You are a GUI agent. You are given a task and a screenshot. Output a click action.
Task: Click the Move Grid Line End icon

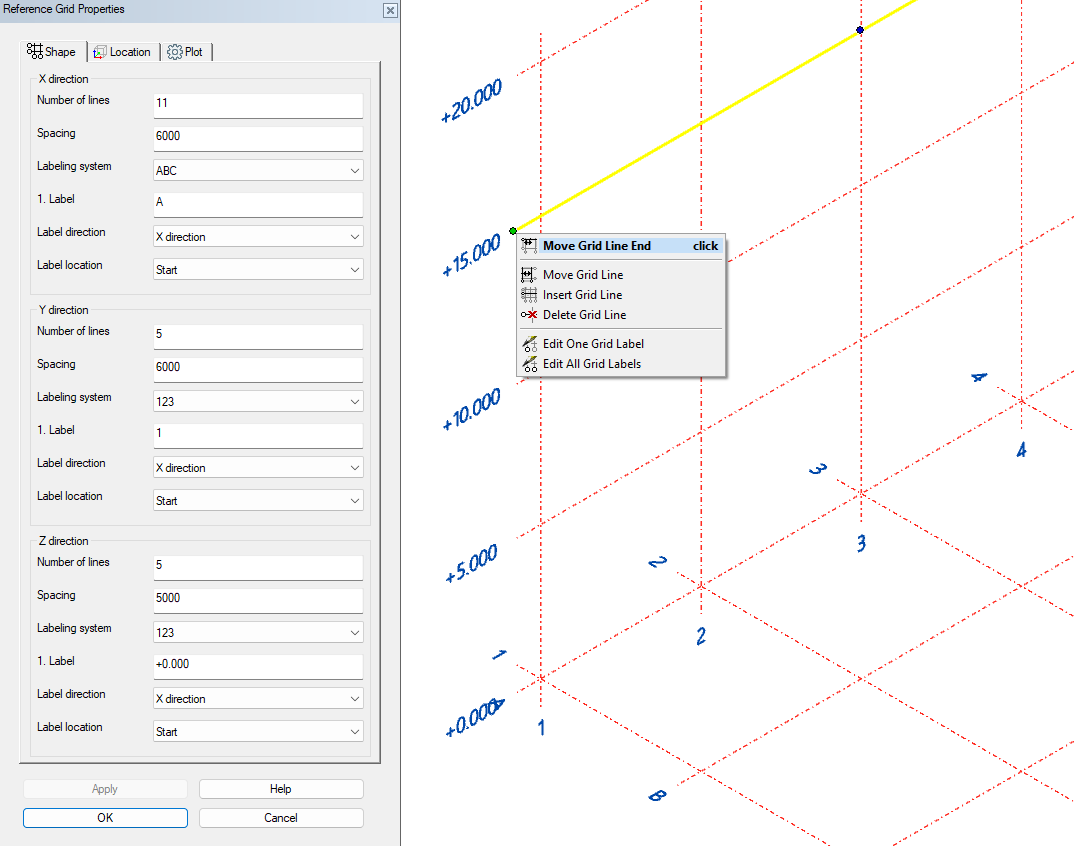[x=530, y=246]
